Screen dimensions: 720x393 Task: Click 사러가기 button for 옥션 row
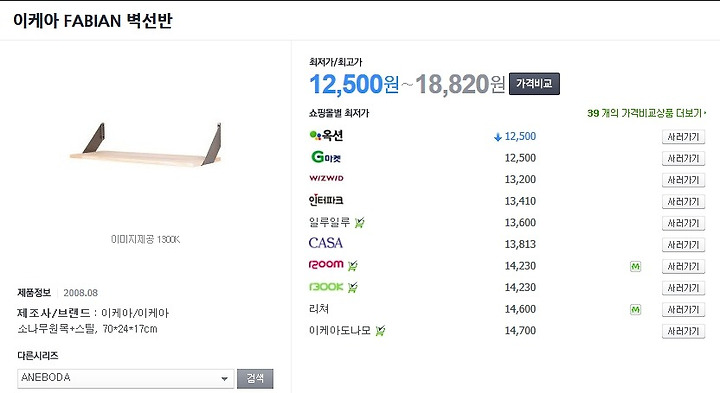tap(683, 137)
